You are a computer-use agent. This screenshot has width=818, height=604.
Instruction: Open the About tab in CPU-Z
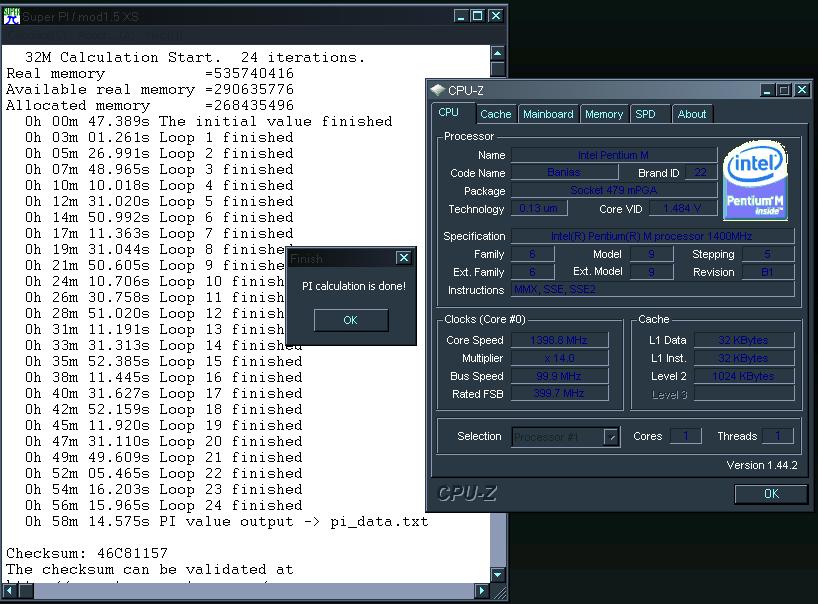[692, 114]
